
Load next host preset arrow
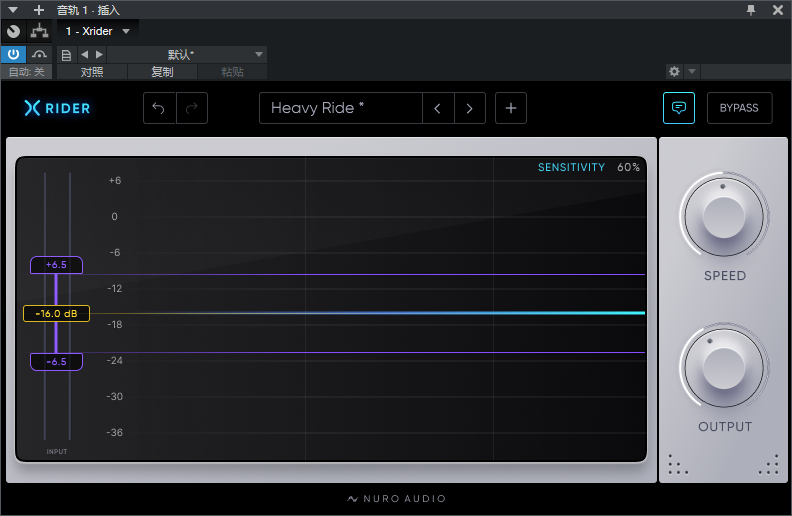tap(100, 55)
